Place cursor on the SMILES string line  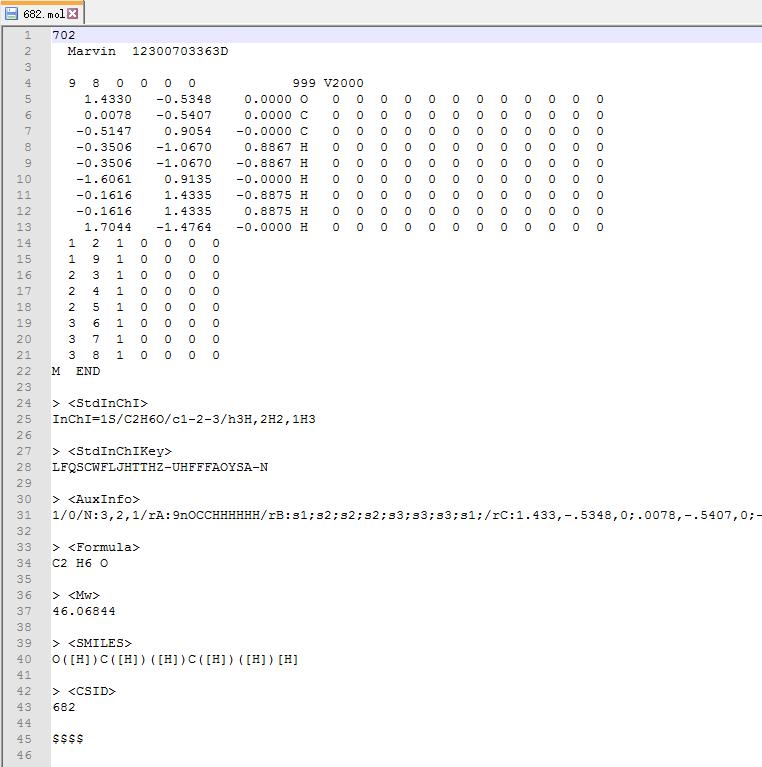coord(175,659)
